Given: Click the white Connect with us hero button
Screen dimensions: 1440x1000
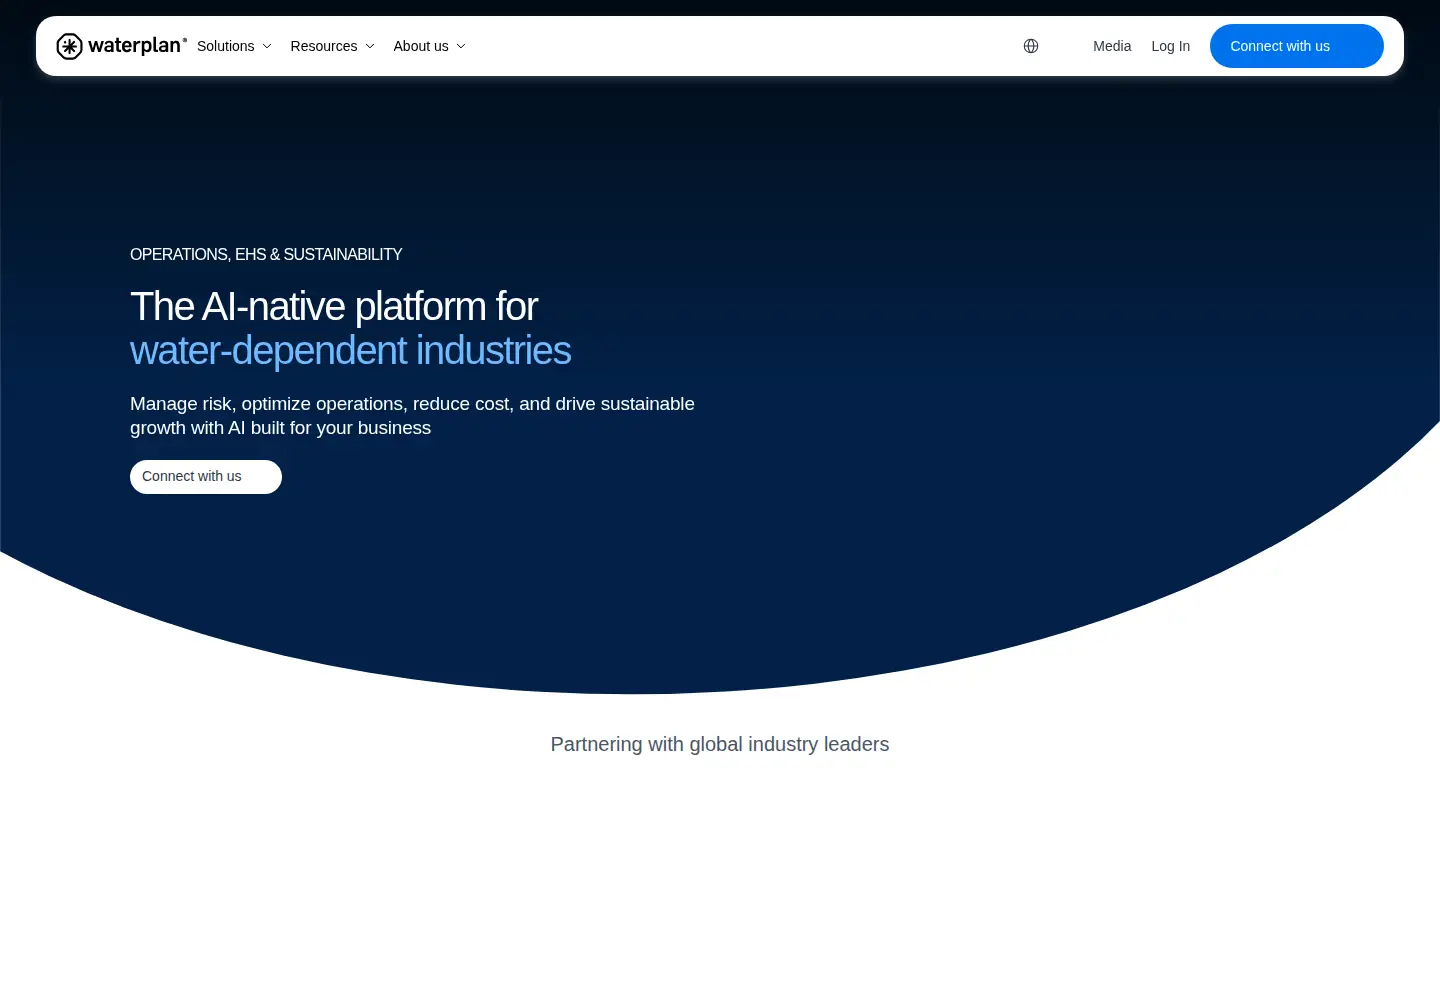Looking at the screenshot, I should pyautogui.click(x=206, y=477).
